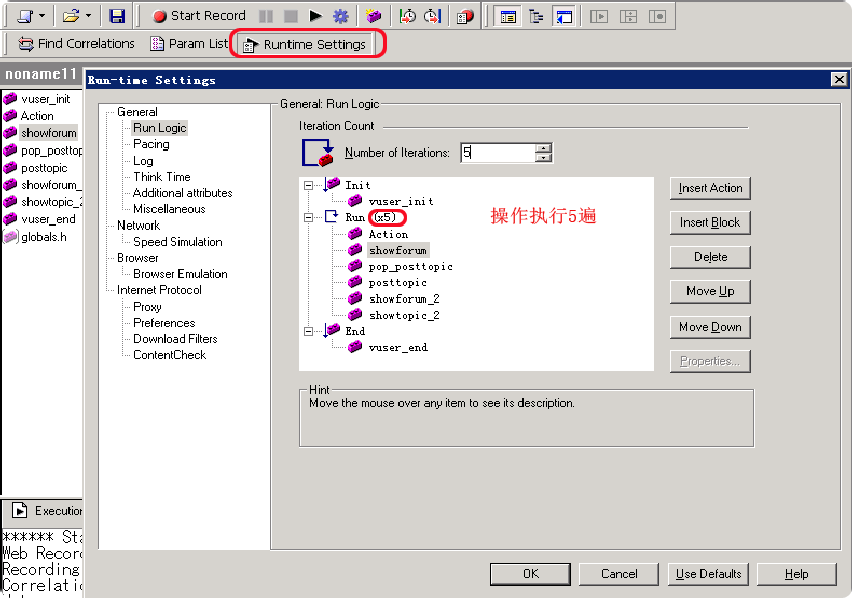
Task: Click the Insert Action button
Action: click(x=710, y=188)
